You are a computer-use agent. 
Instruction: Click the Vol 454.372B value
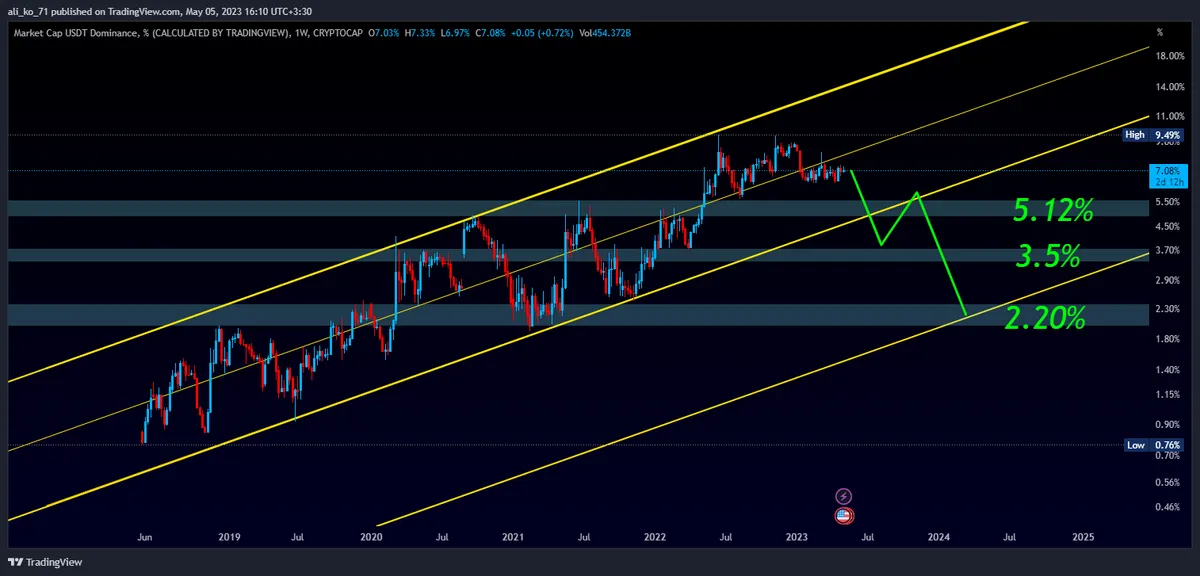tap(608, 33)
